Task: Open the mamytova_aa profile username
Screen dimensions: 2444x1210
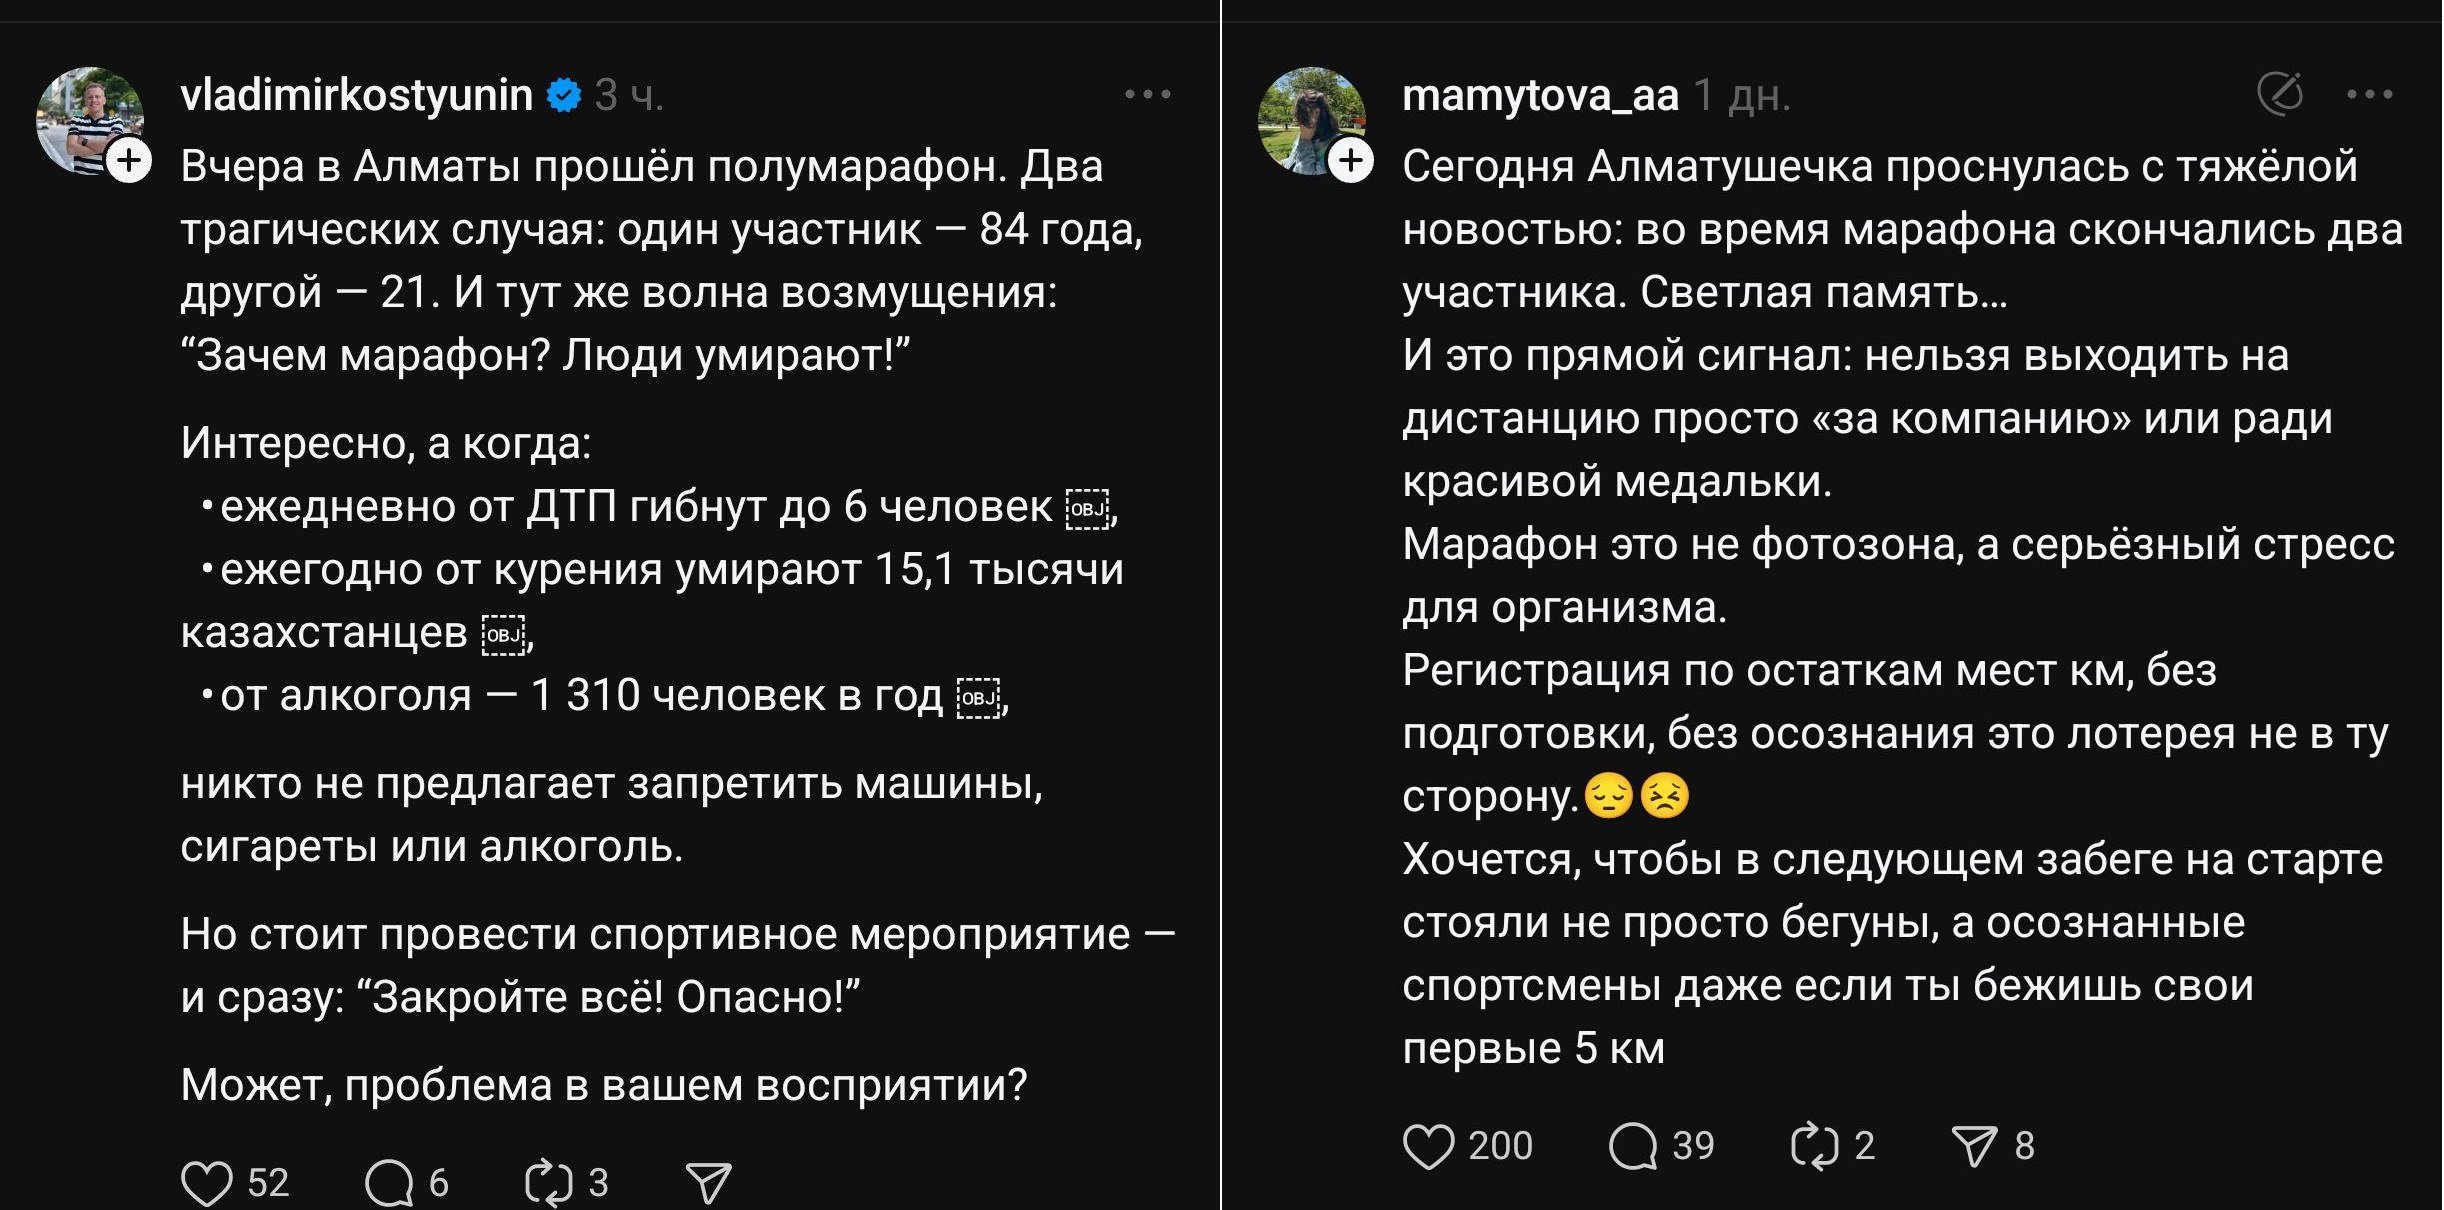Action: coord(1540,95)
